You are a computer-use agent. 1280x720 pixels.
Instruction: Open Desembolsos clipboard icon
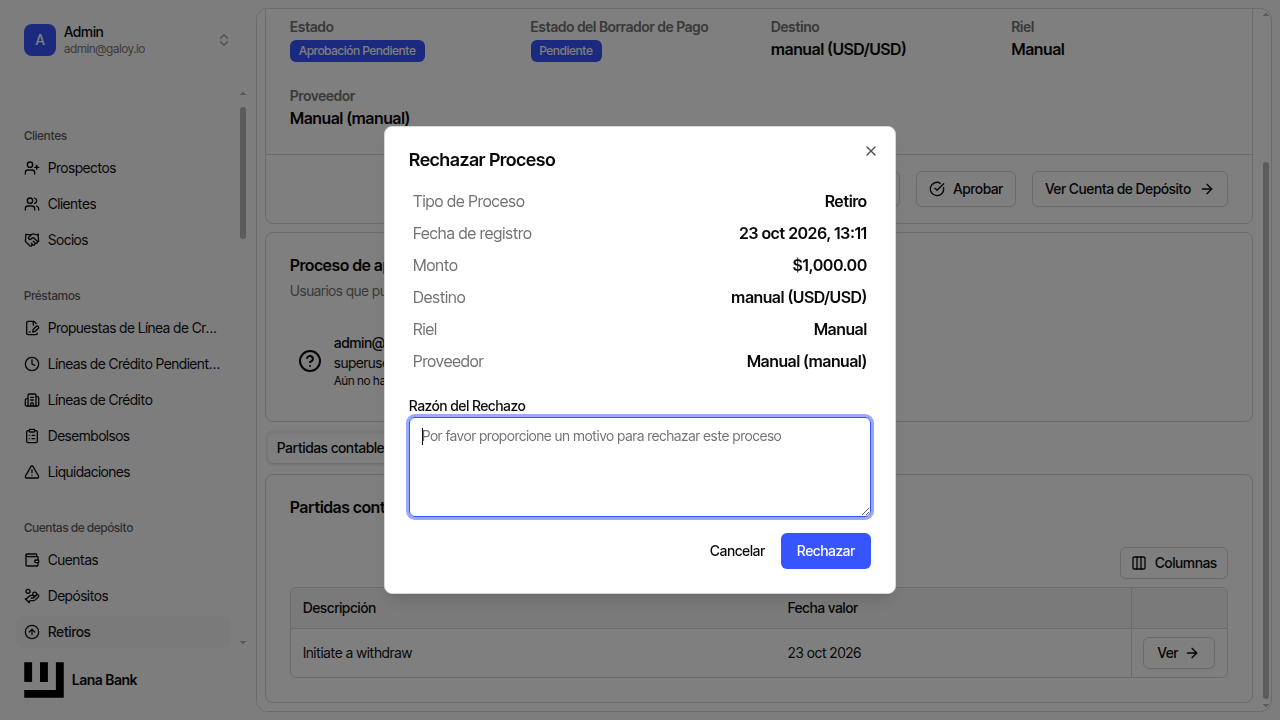32,436
